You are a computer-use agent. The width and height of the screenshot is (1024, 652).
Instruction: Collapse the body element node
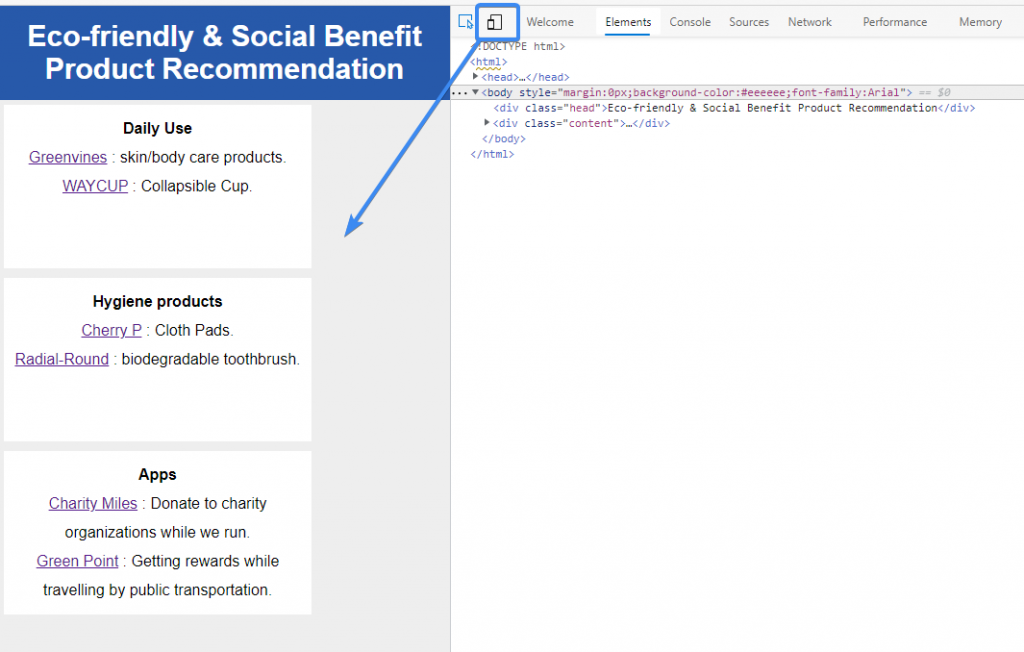click(475, 92)
